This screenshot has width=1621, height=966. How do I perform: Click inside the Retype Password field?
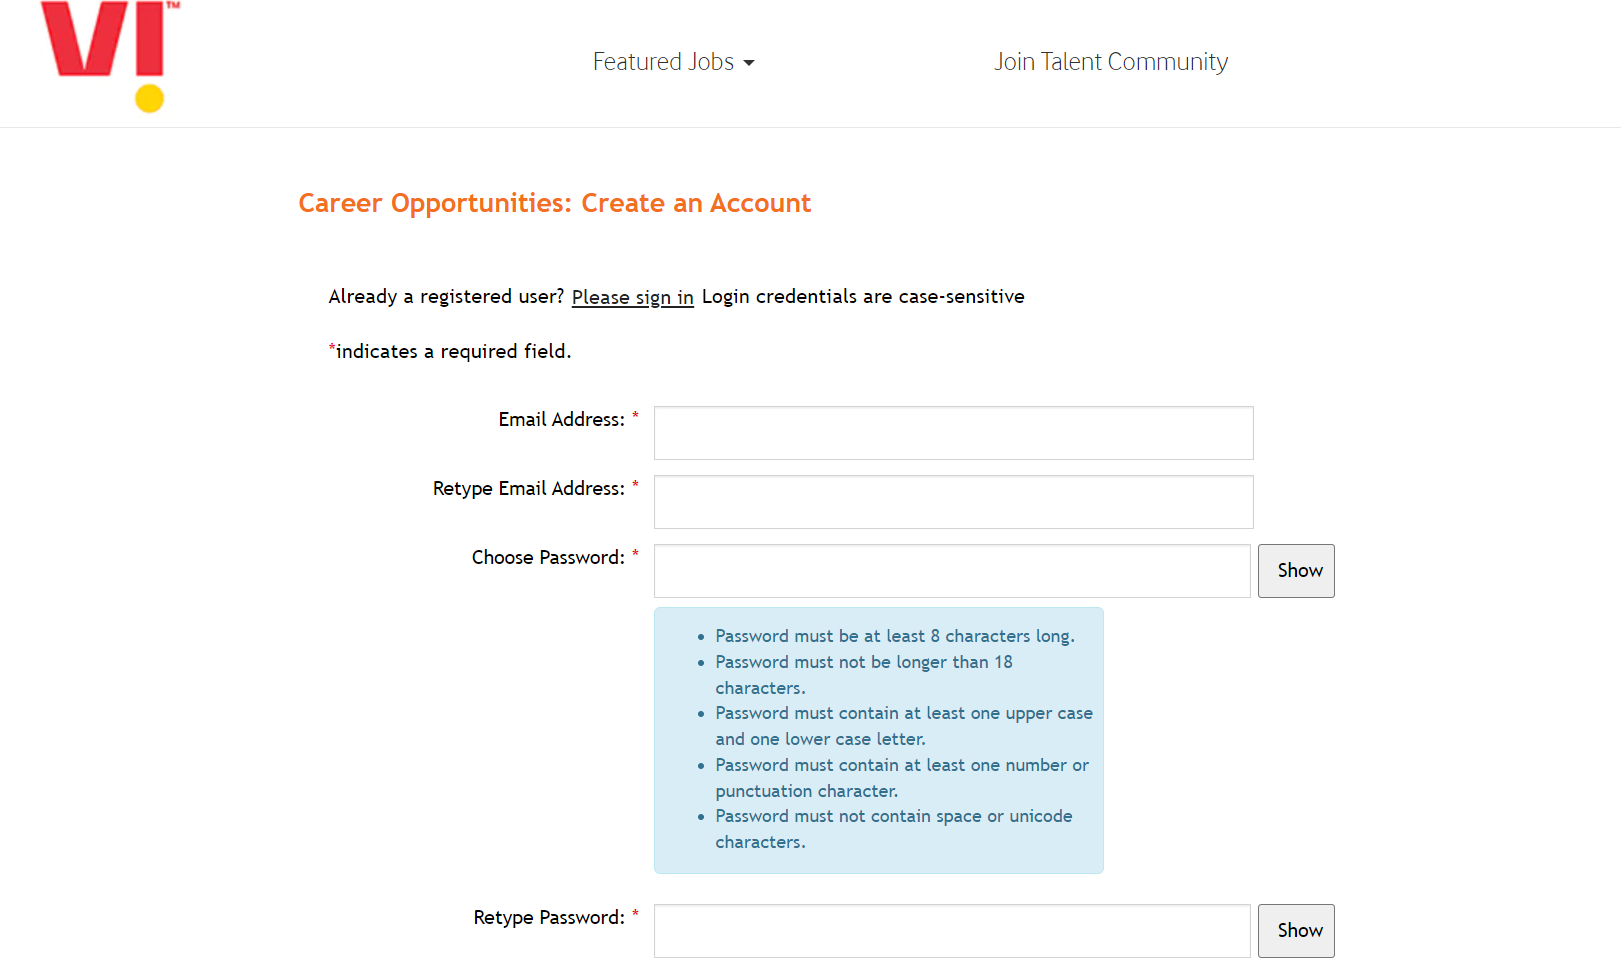pos(951,931)
